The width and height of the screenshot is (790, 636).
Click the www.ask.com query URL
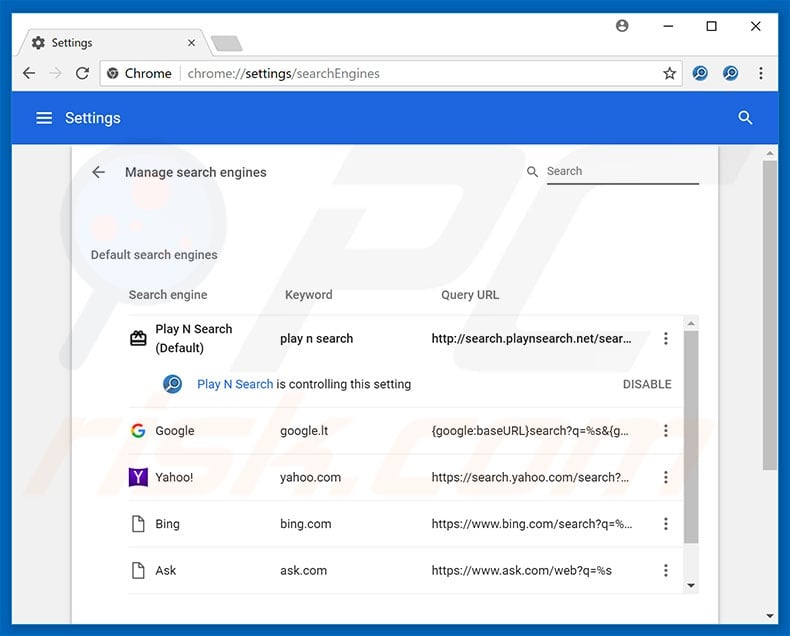521,570
